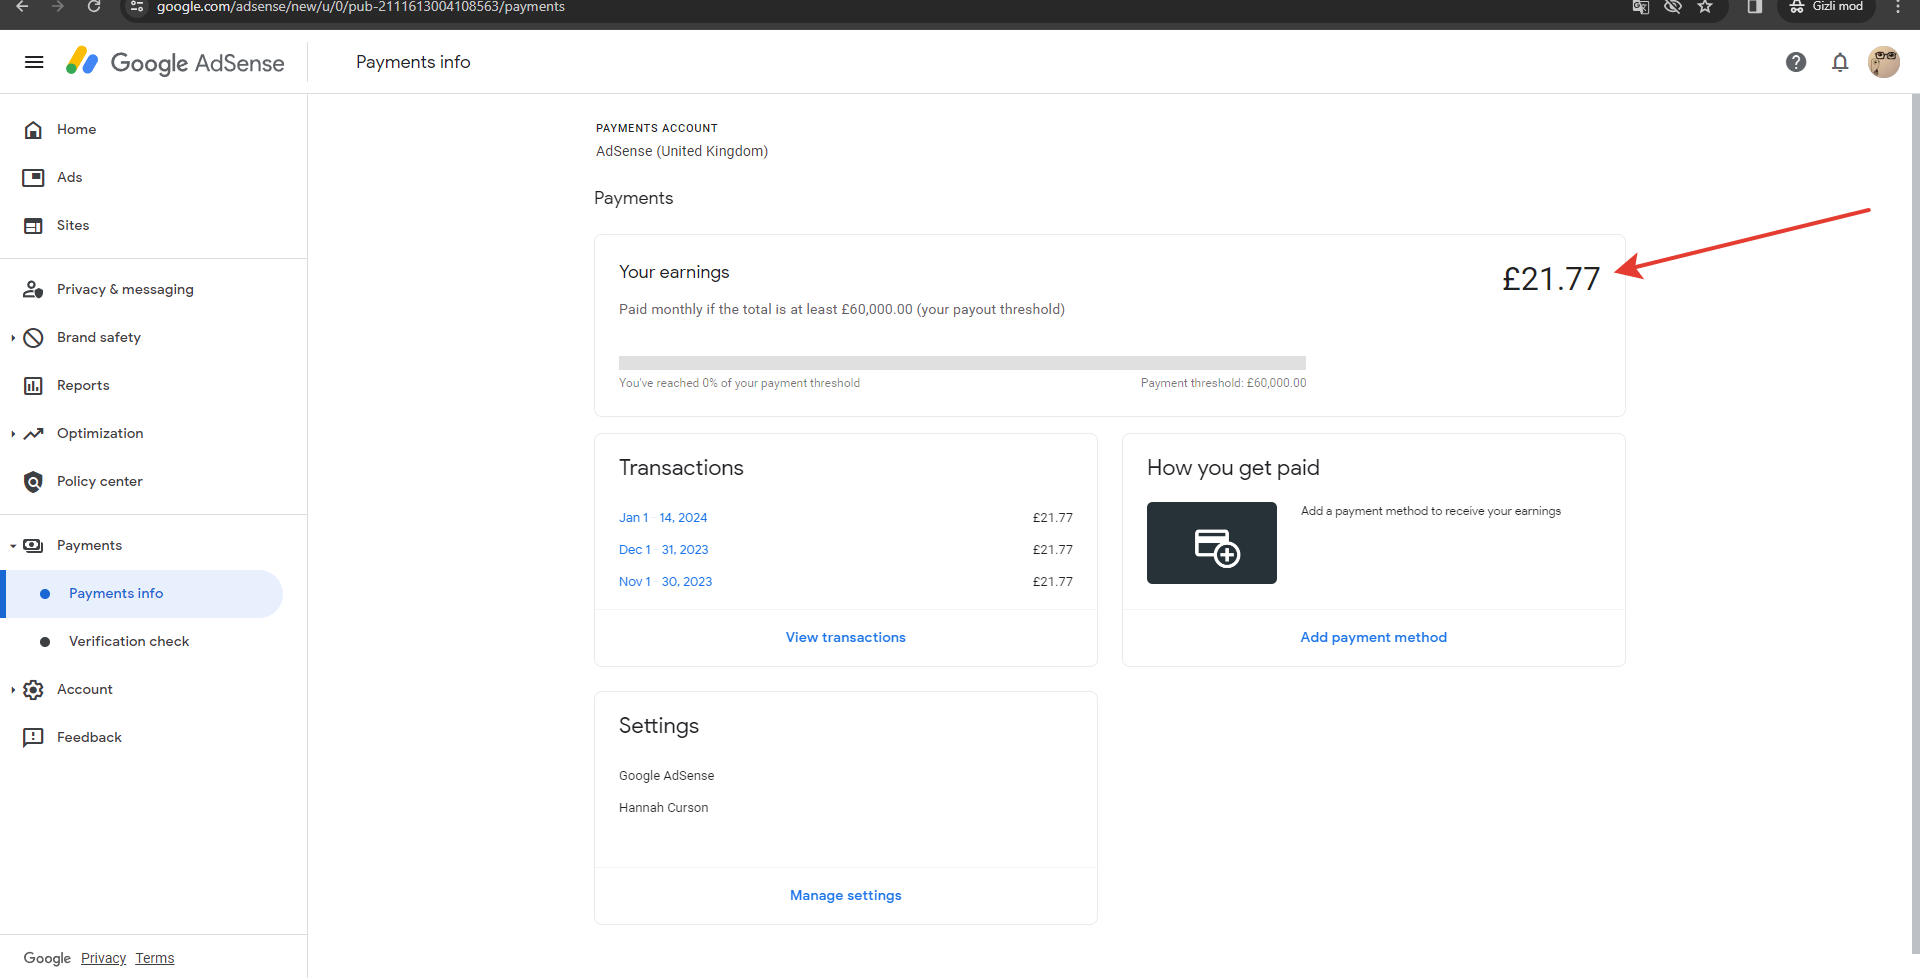Open the Jan 1 – 14, 2024 transaction

pos(663,518)
